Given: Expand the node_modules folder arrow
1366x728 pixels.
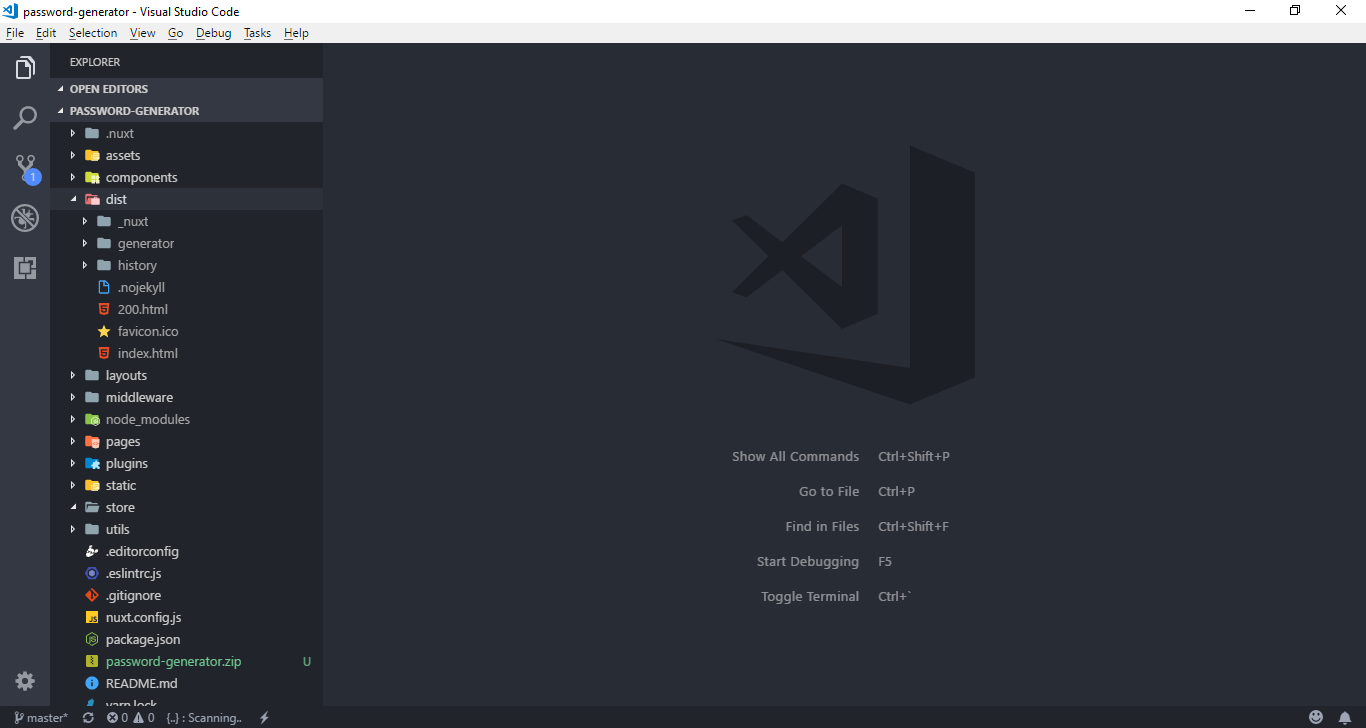Looking at the screenshot, I should click(73, 419).
